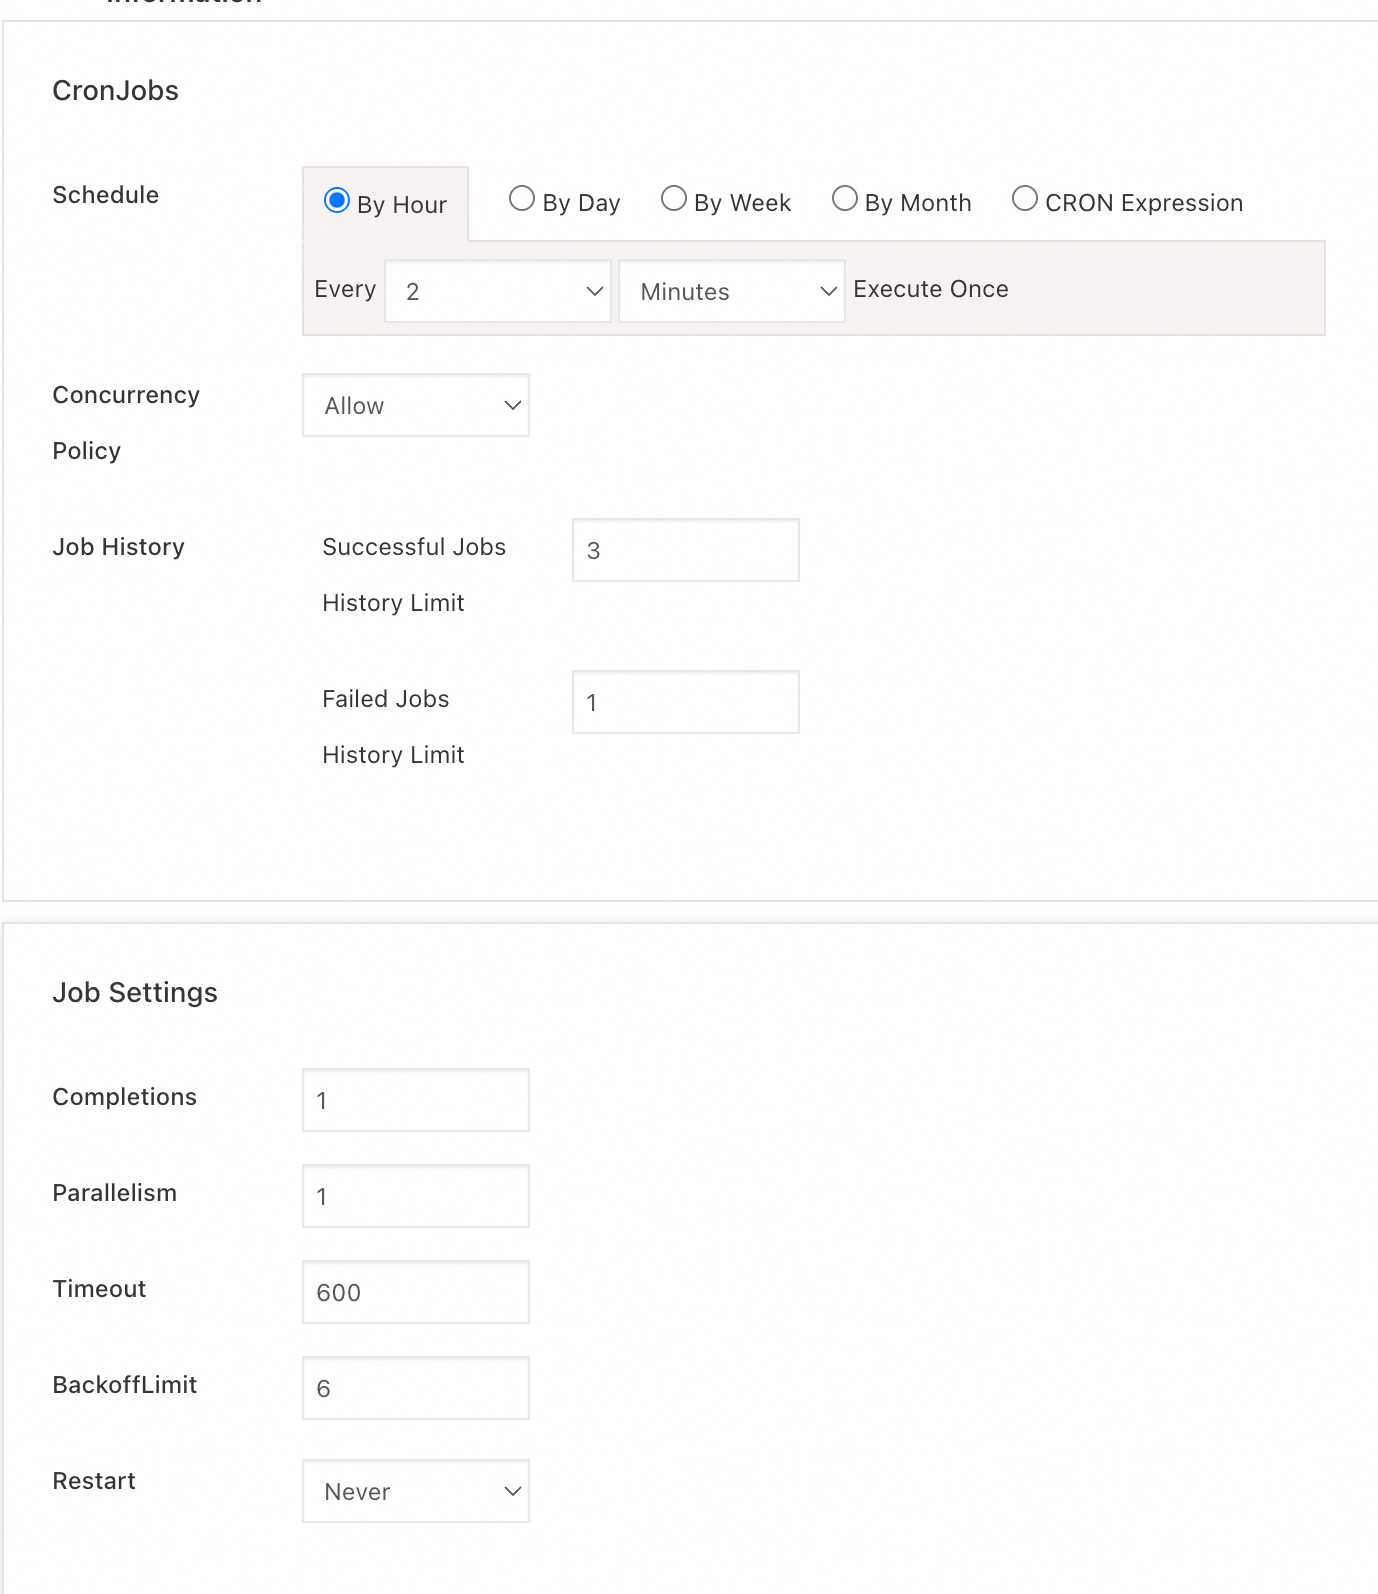Click the Every label text
The image size is (1378, 1594).
point(345,290)
